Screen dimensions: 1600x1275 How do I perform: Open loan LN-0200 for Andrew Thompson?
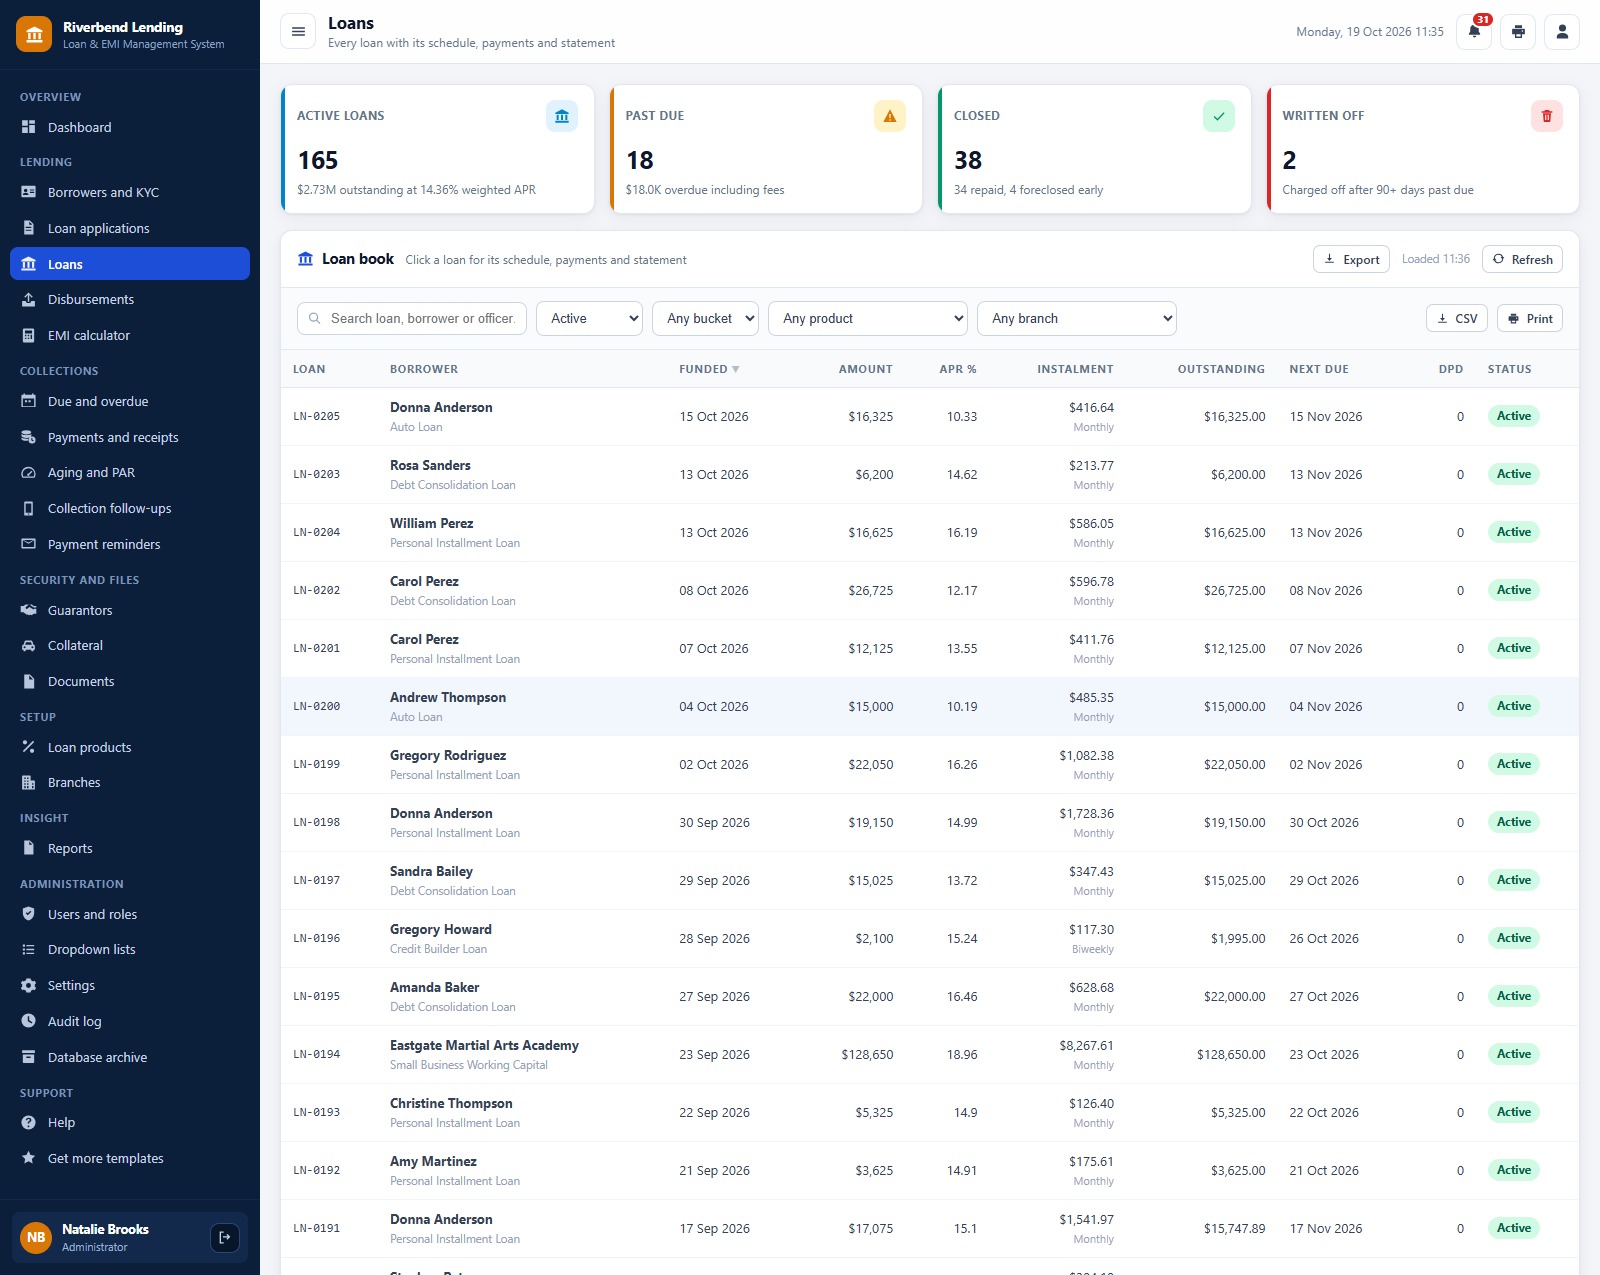click(x=316, y=706)
